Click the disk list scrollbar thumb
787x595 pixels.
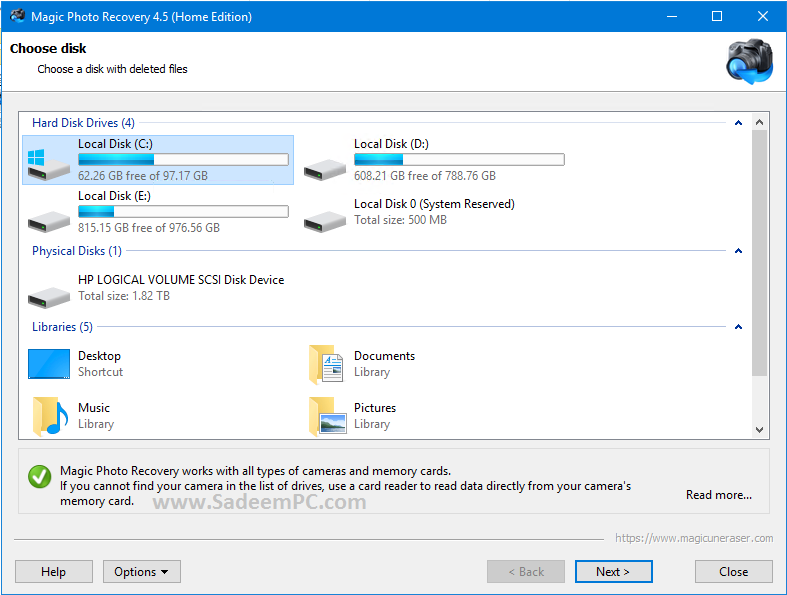coord(759,253)
